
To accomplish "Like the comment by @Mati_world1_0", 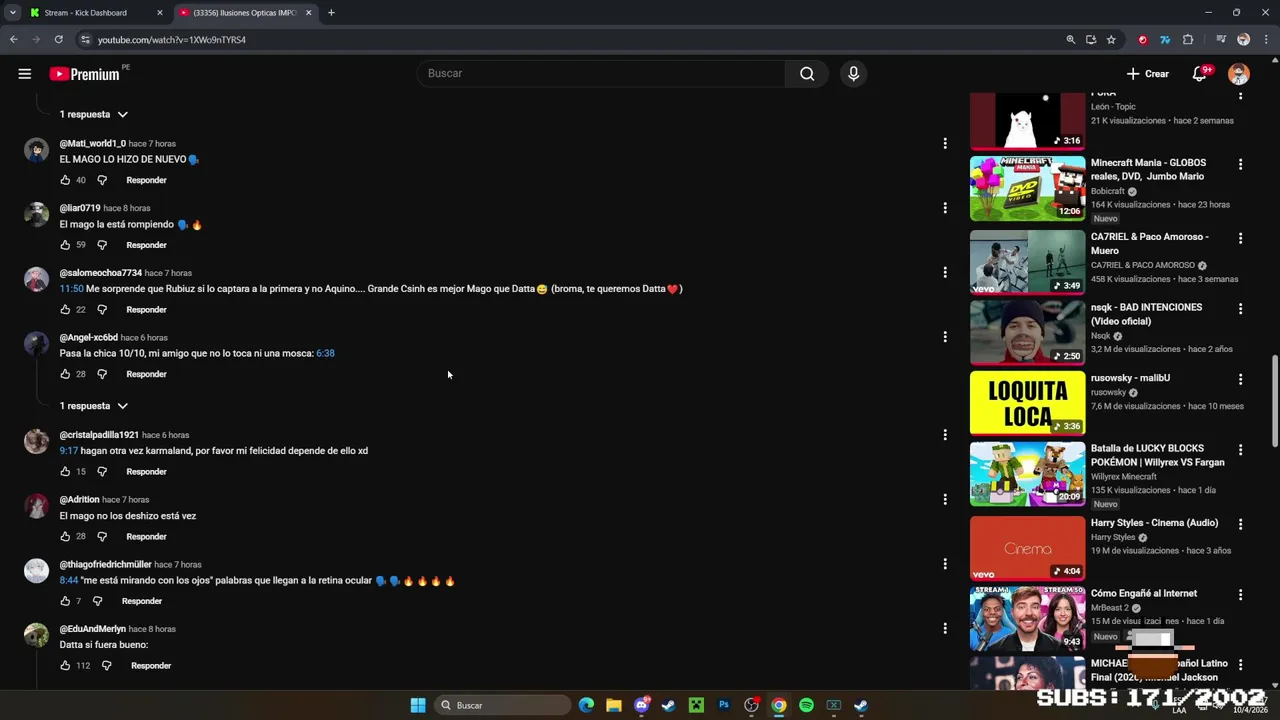I will point(65,180).
